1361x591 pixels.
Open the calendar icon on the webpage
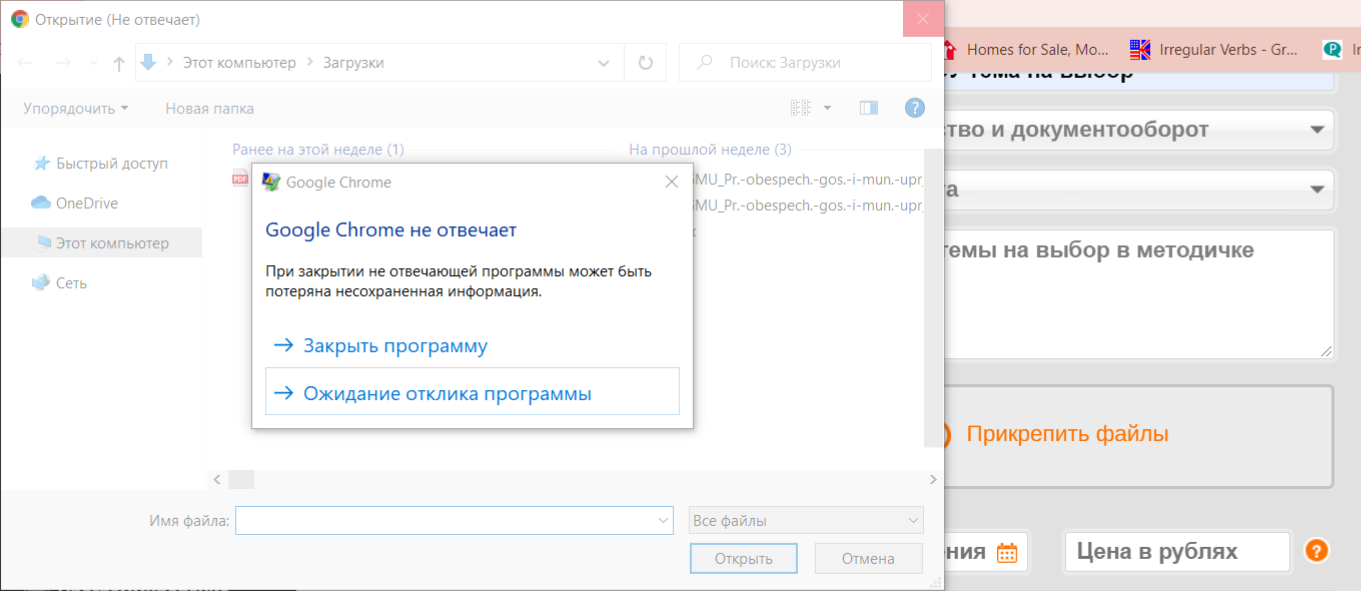(1007, 552)
